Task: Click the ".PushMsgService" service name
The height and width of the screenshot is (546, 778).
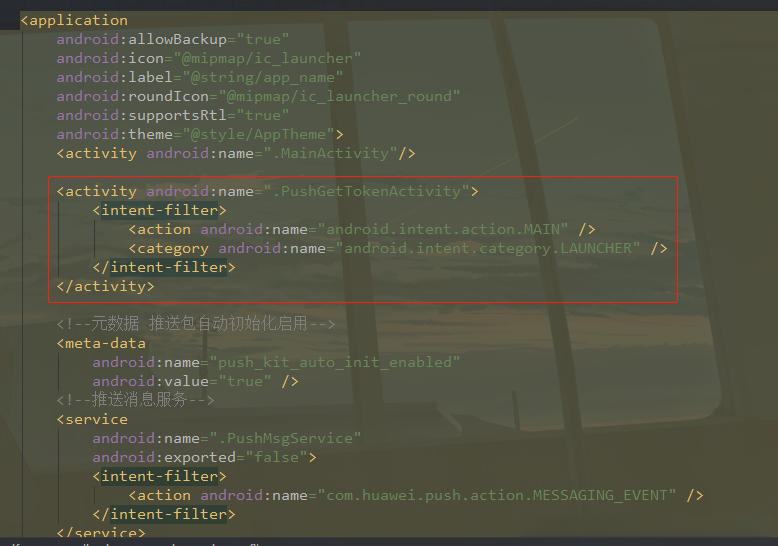Action: [x=285, y=438]
